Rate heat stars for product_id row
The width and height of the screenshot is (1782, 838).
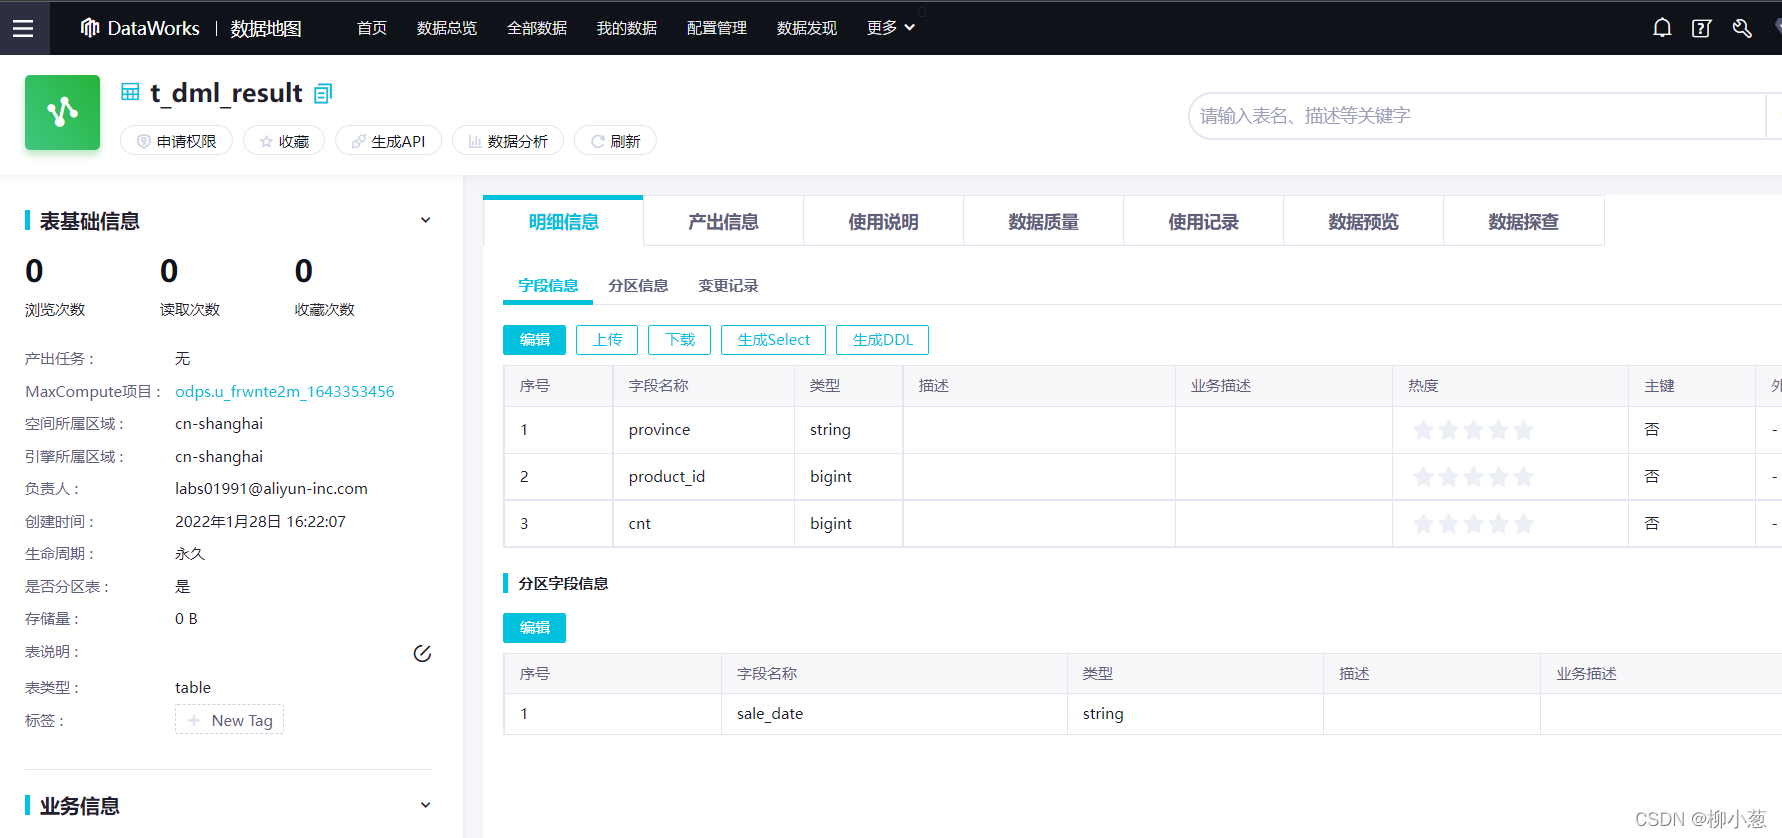pyautogui.click(x=1472, y=477)
